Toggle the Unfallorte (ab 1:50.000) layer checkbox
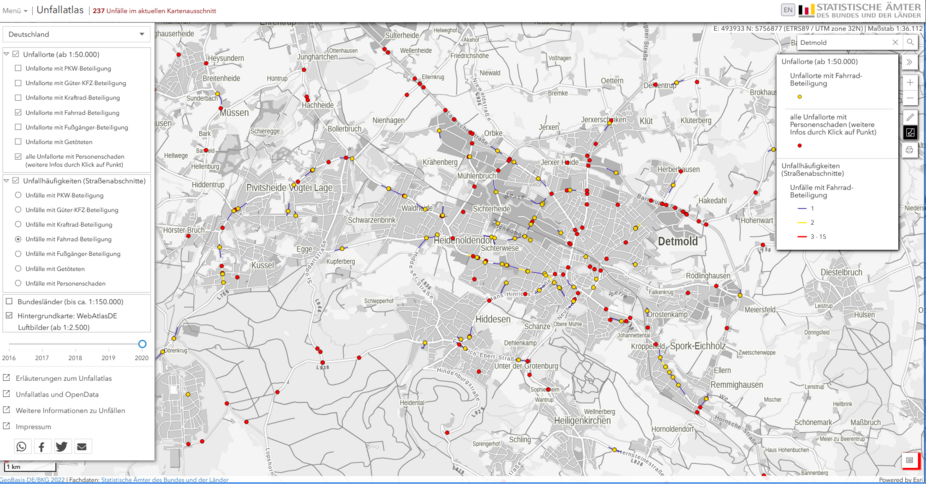The image size is (926, 484). (16, 54)
